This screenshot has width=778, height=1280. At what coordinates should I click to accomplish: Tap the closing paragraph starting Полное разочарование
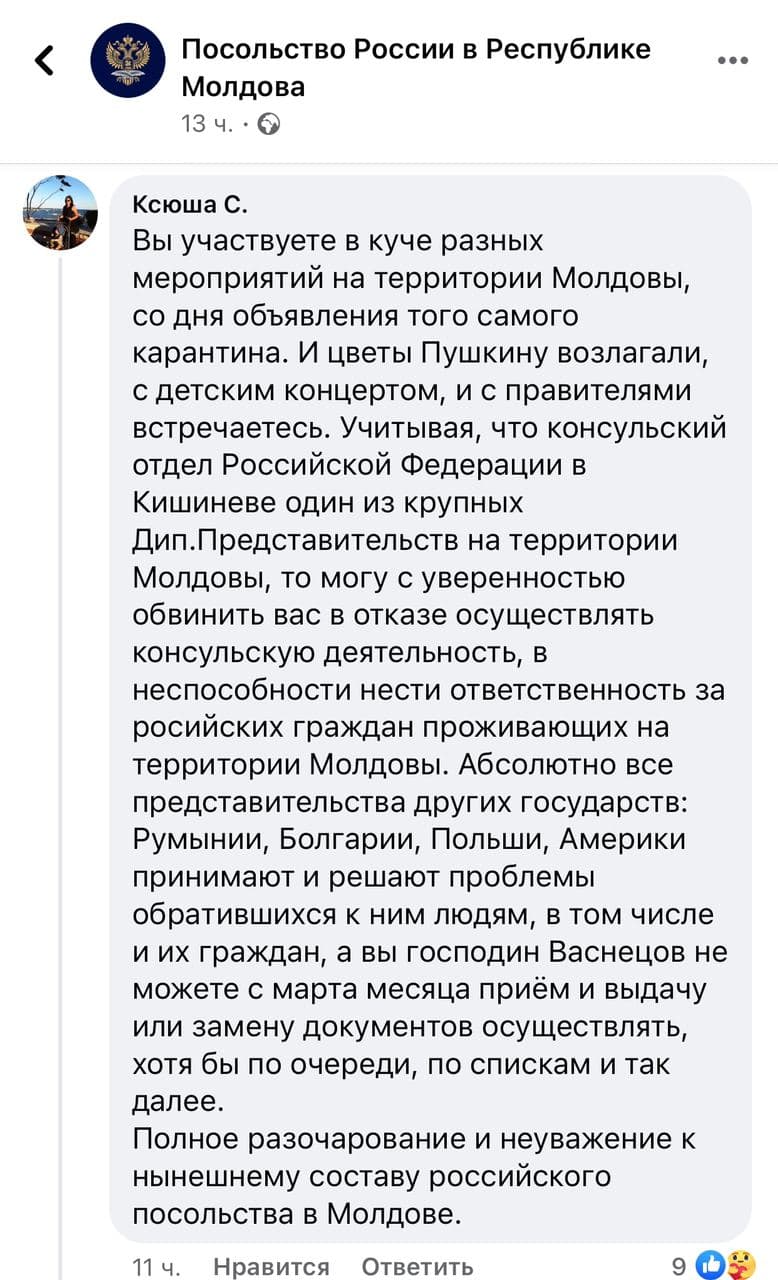coord(414,1176)
